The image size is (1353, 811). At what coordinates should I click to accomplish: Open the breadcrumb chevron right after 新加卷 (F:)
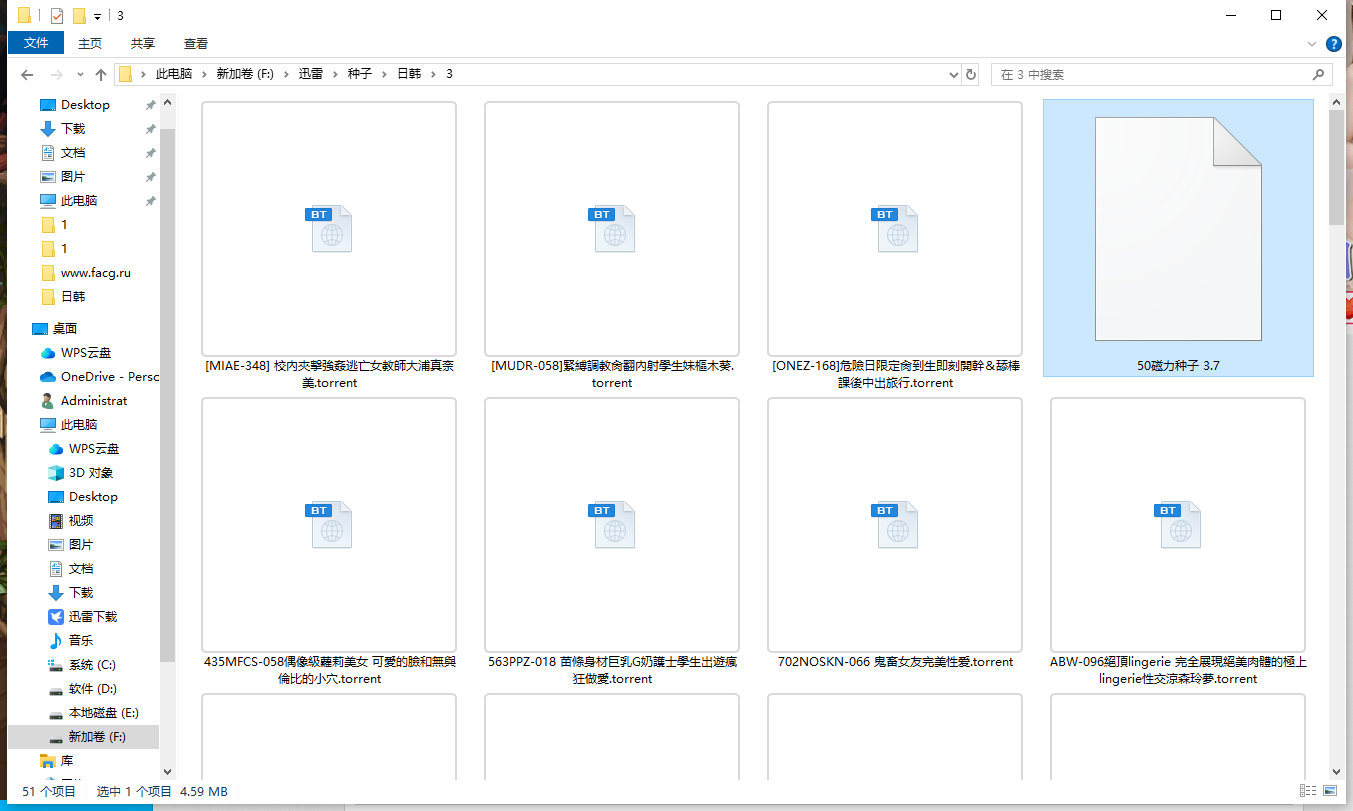pyautogui.click(x=285, y=75)
